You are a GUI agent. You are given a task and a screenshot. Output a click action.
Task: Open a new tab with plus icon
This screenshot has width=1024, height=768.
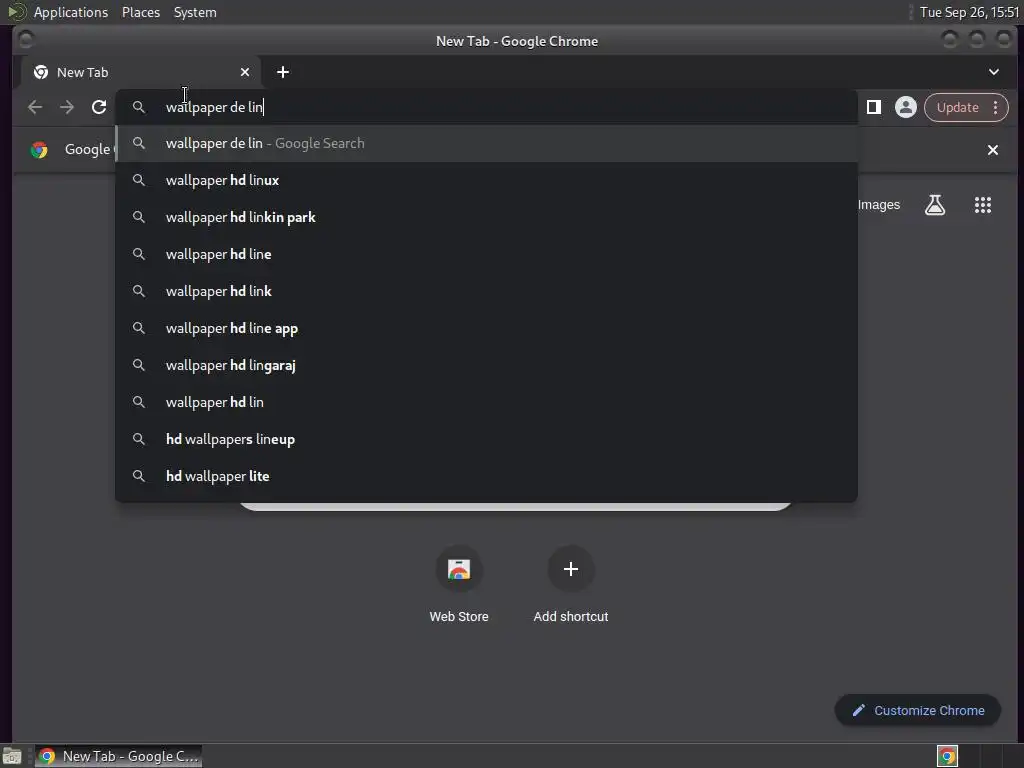283,72
